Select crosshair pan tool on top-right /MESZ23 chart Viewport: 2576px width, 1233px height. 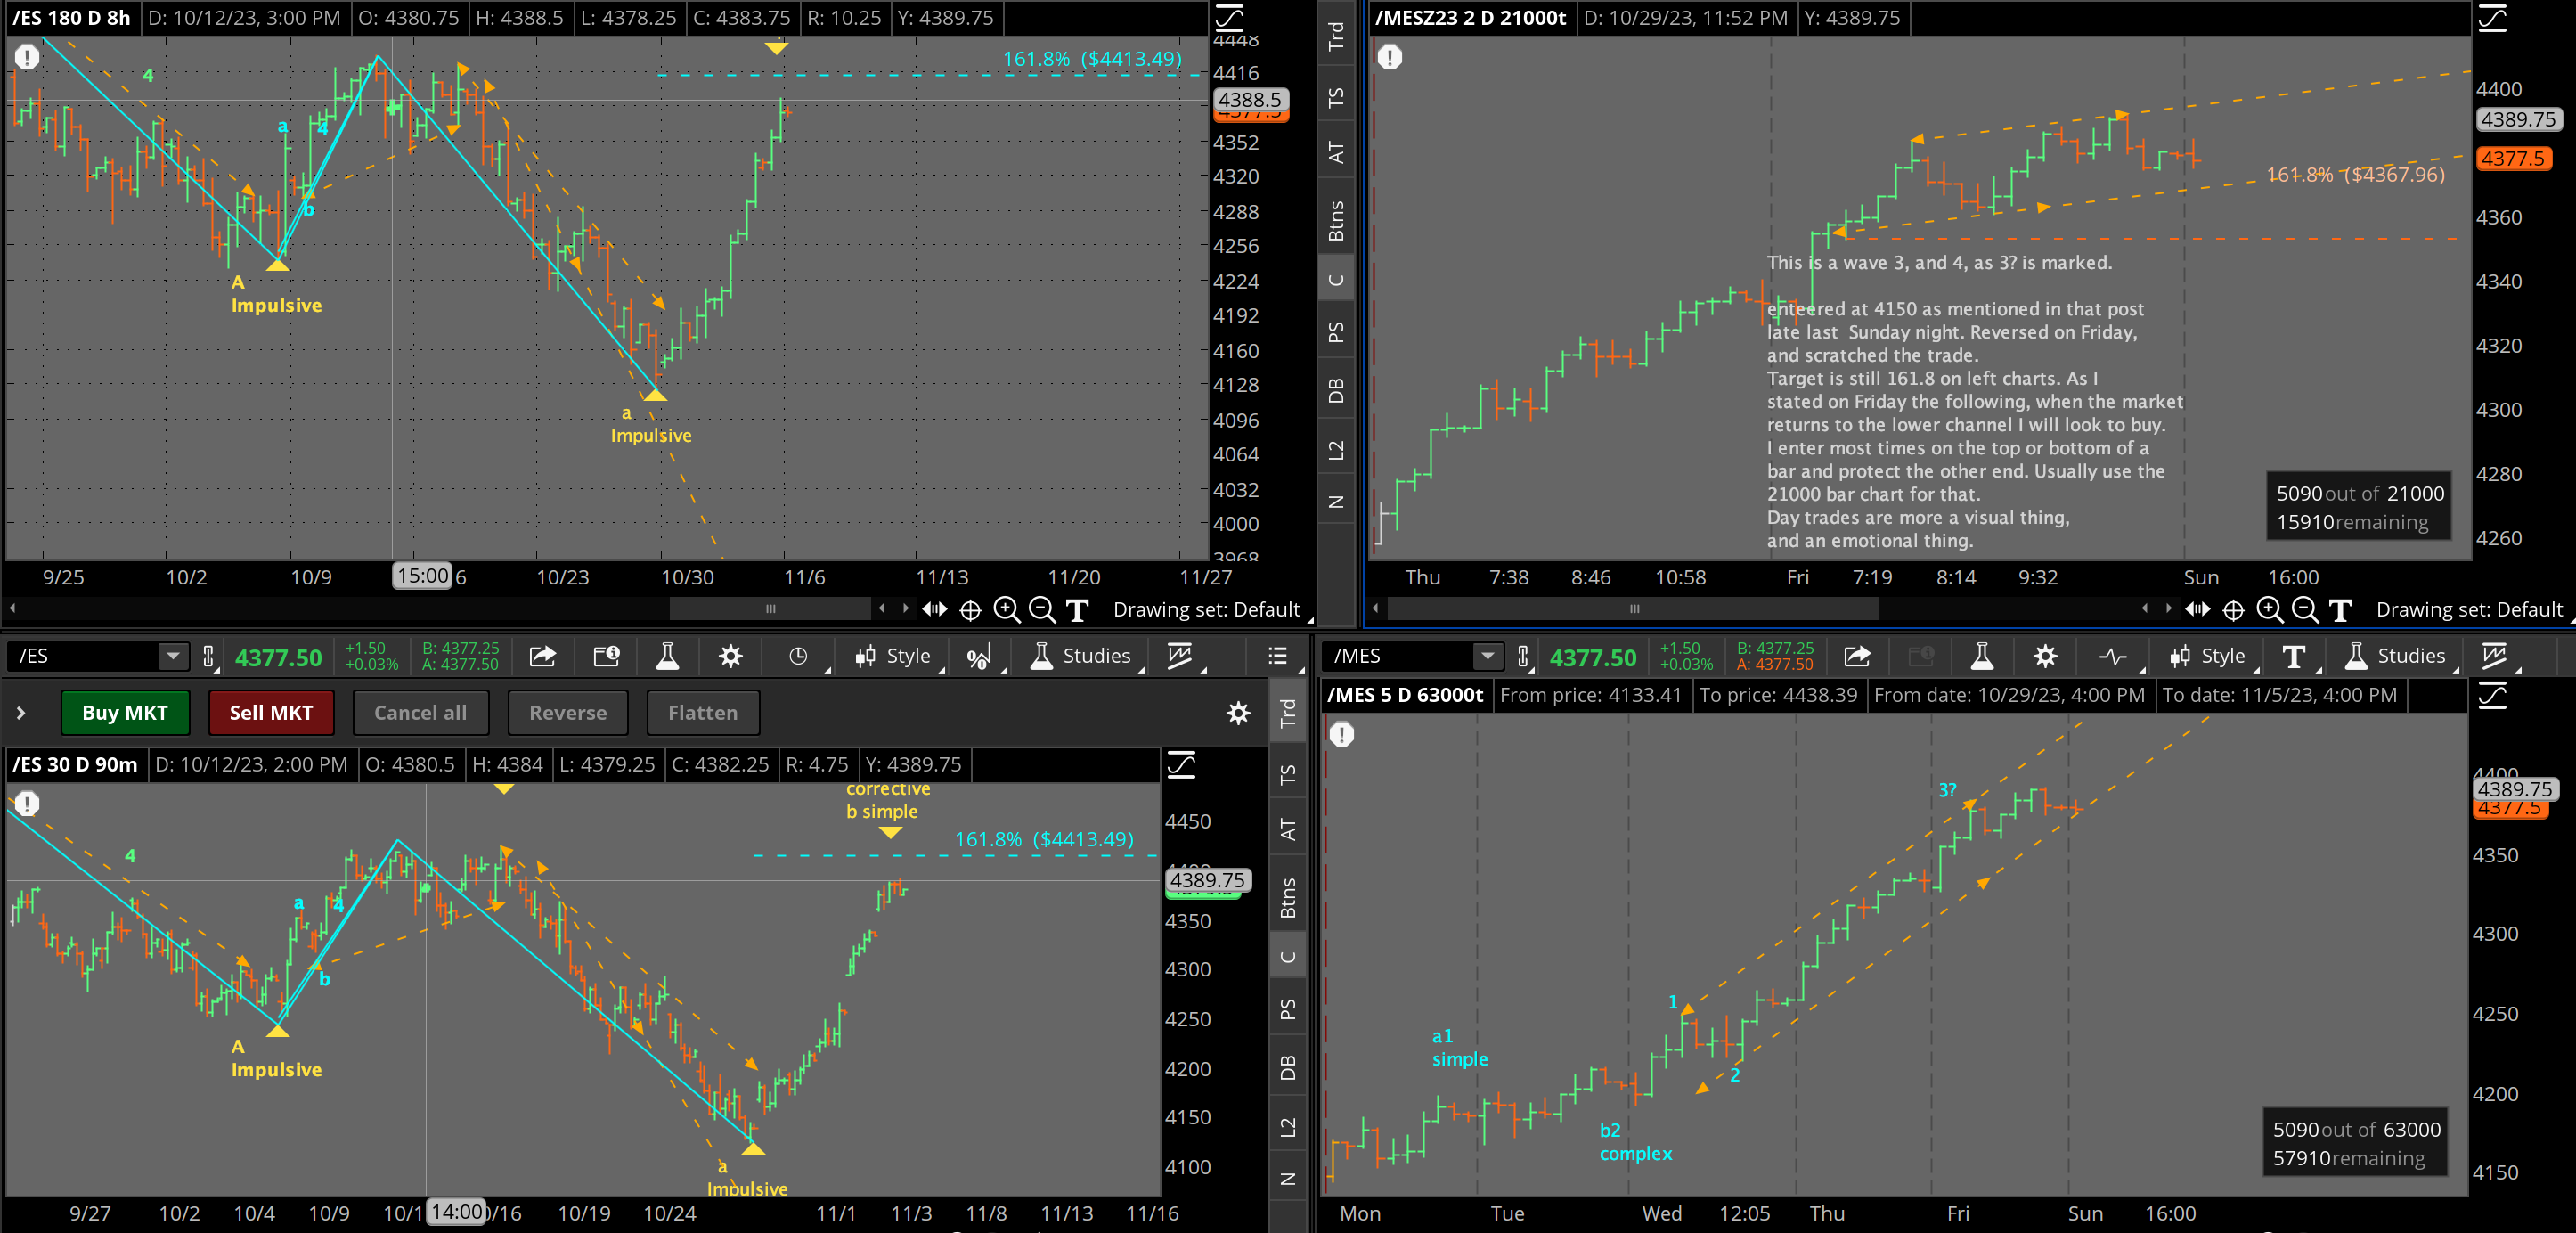[2233, 609]
